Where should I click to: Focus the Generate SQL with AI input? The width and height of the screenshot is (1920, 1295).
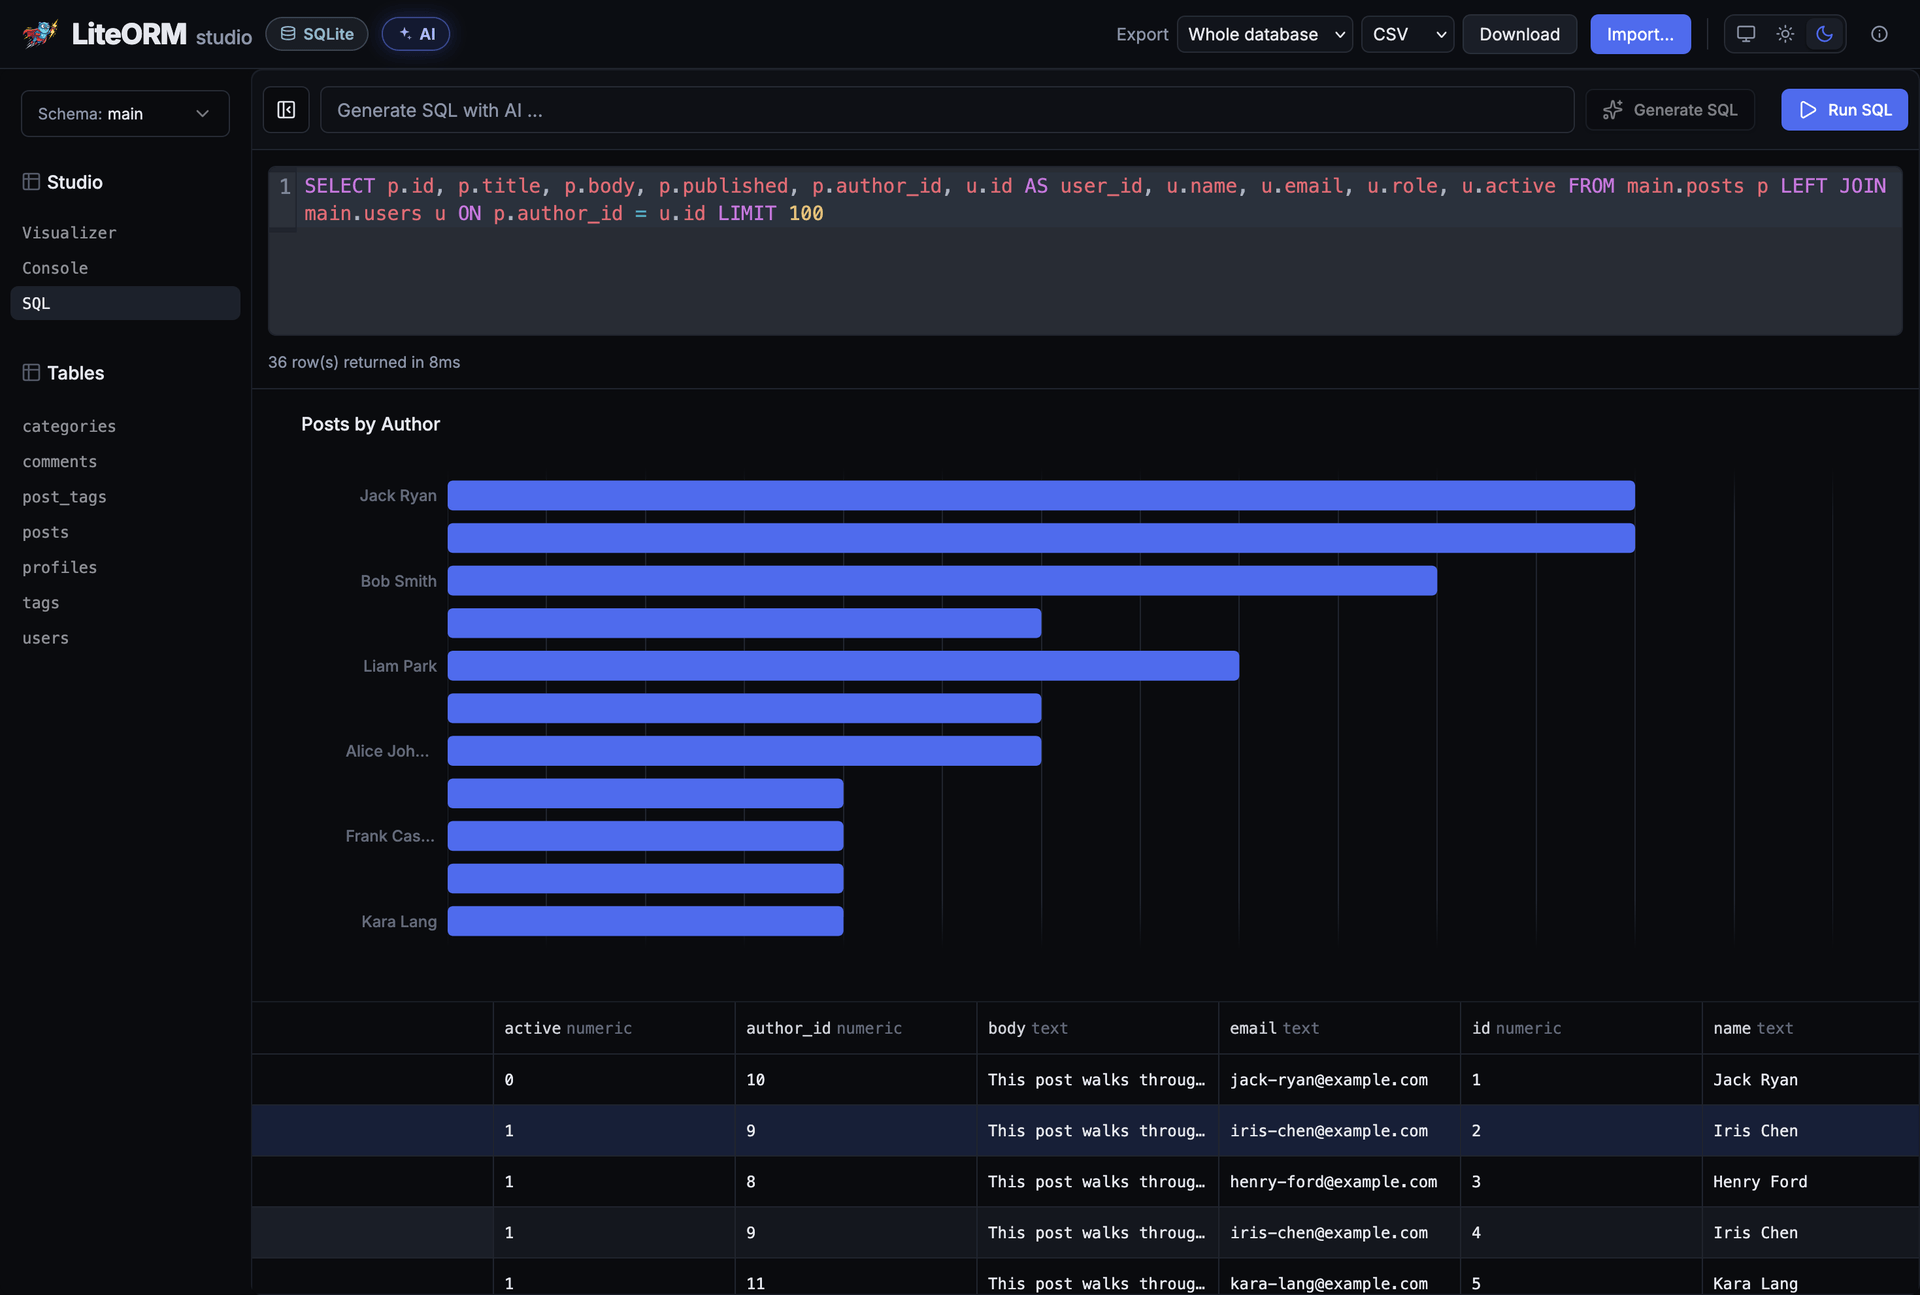(947, 110)
